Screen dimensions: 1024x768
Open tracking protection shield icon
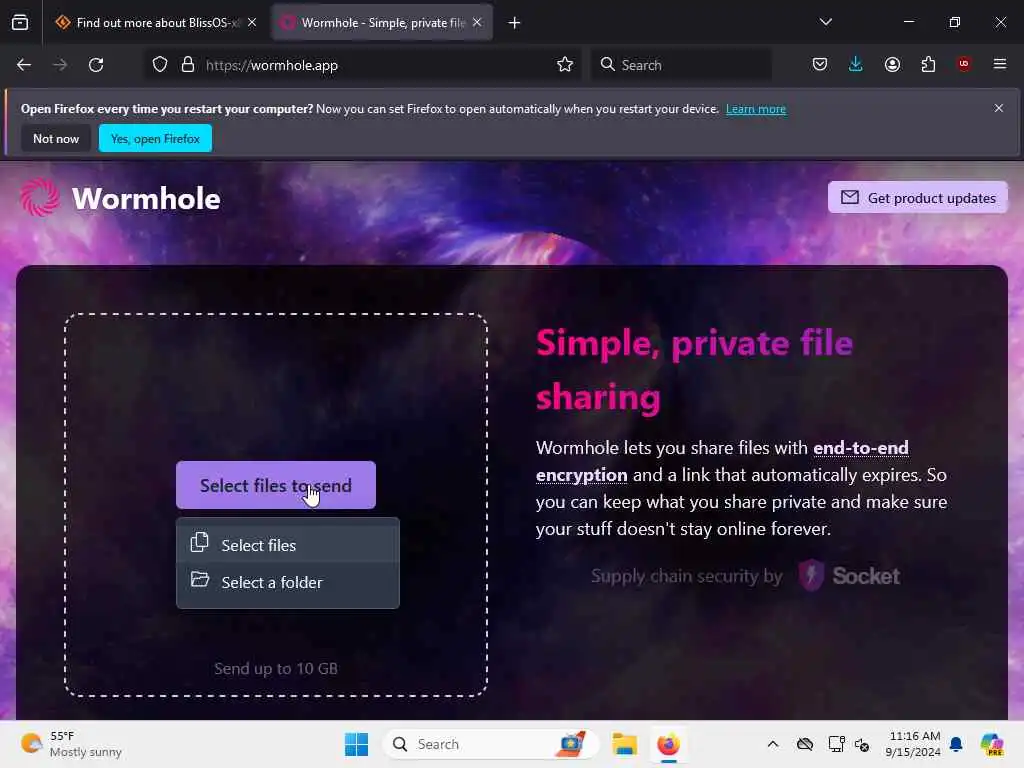pos(160,65)
